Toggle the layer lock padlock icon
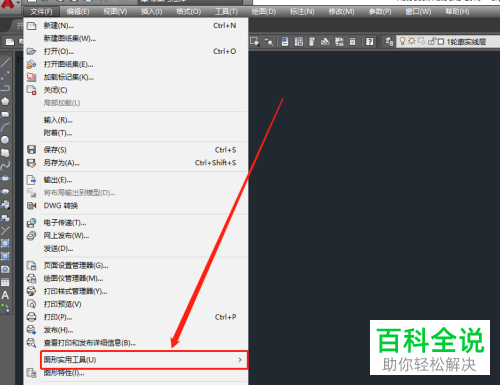This screenshot has height=385, width=500. point(432,42)
